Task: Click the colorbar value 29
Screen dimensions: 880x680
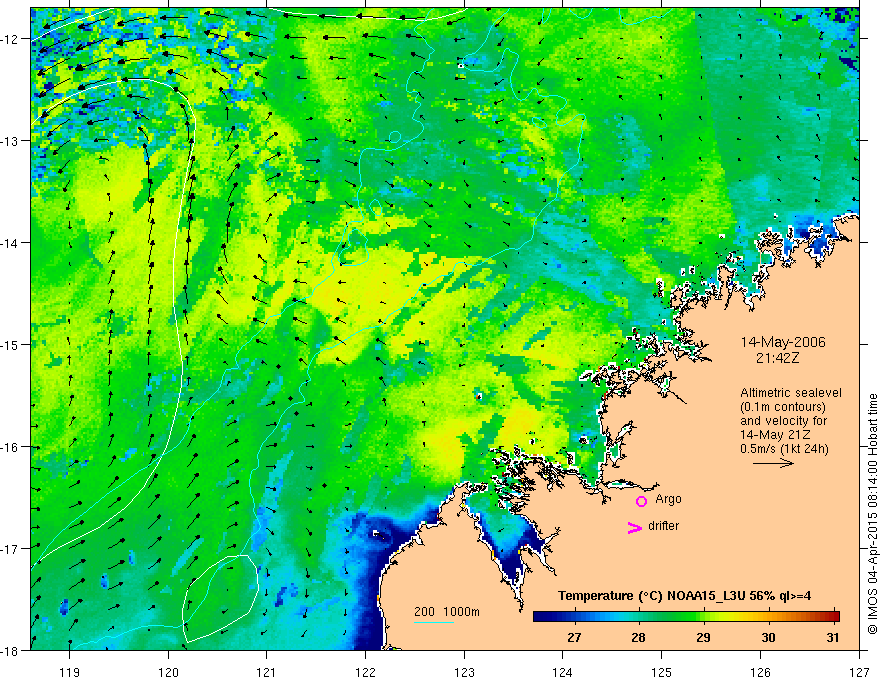Action: click(703, 637)
